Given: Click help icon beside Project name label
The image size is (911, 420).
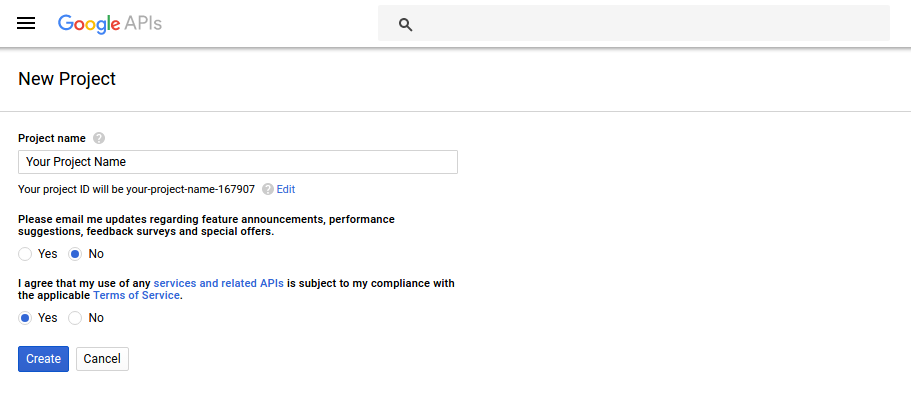Looking at the screenshot, I should pyautogui.click(x=99, y=138).
